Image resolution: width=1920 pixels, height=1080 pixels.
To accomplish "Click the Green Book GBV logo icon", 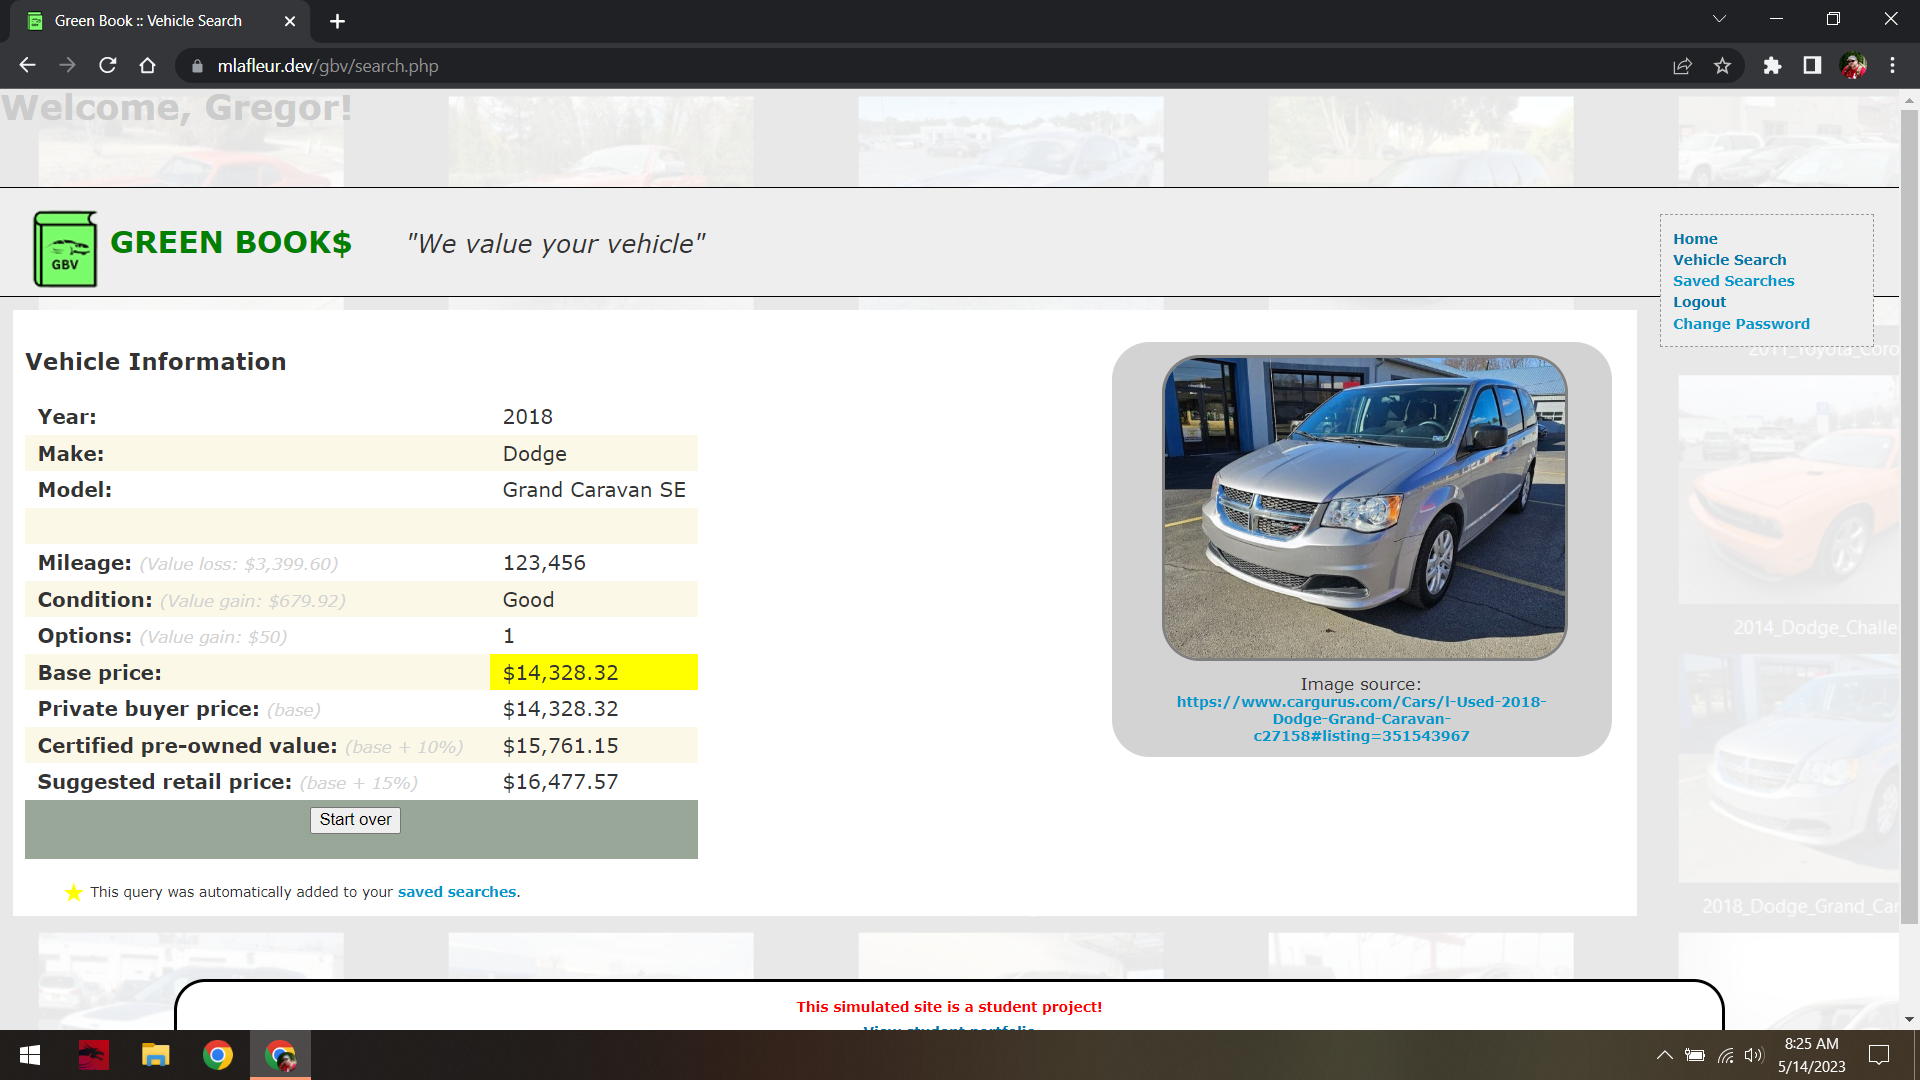I will (65, 249).
